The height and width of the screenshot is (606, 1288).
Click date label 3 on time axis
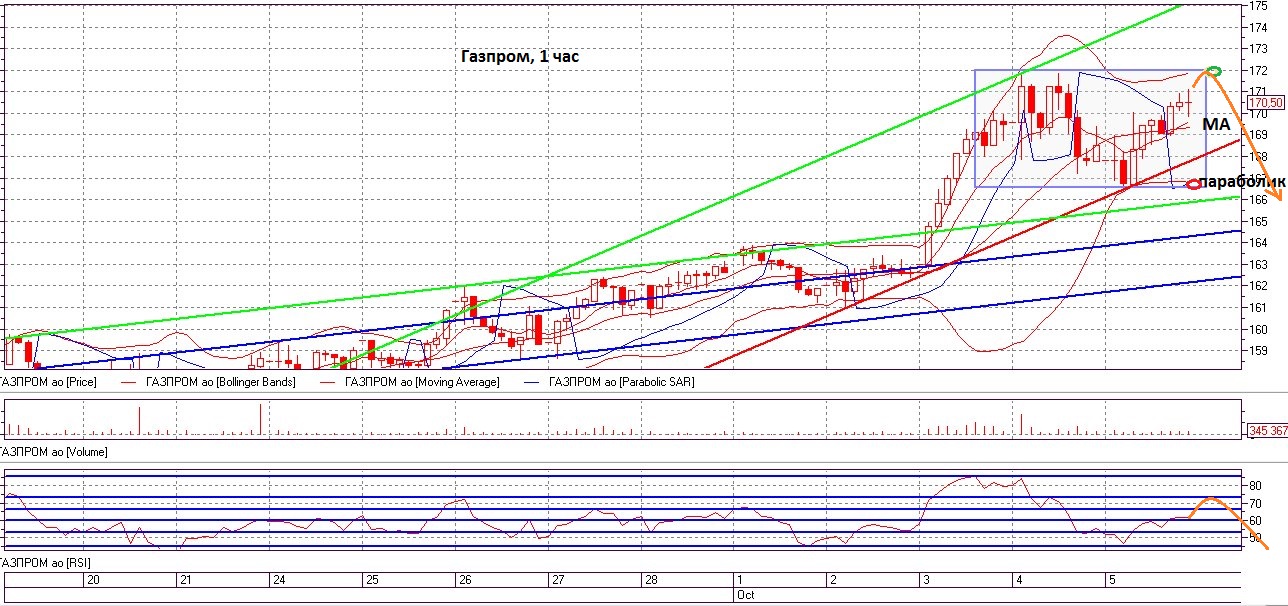coord(926,580)
